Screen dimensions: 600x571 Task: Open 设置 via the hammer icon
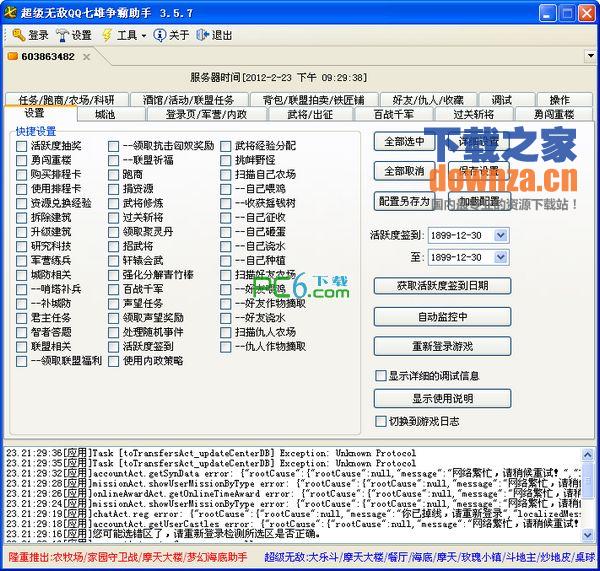click(x=62, y=35)
